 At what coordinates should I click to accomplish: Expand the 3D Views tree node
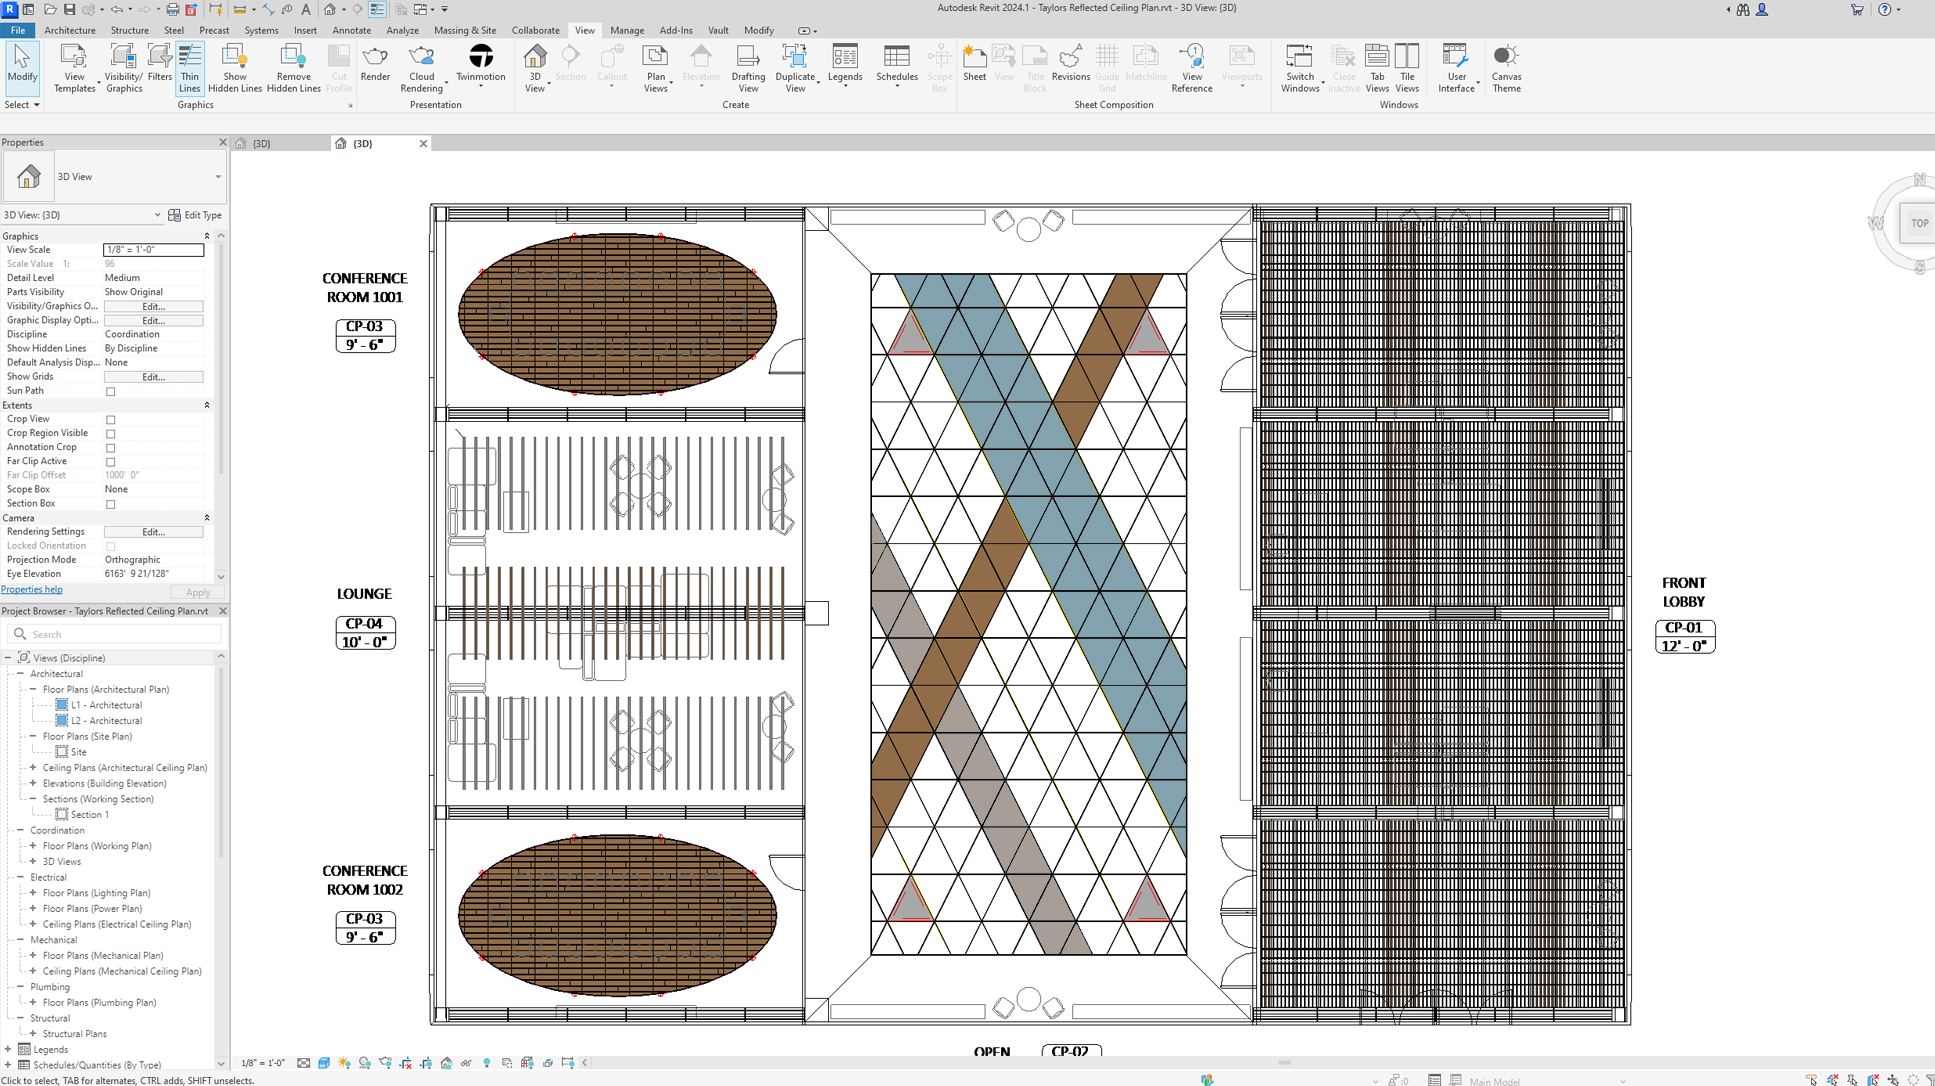(x=33, y=862)
